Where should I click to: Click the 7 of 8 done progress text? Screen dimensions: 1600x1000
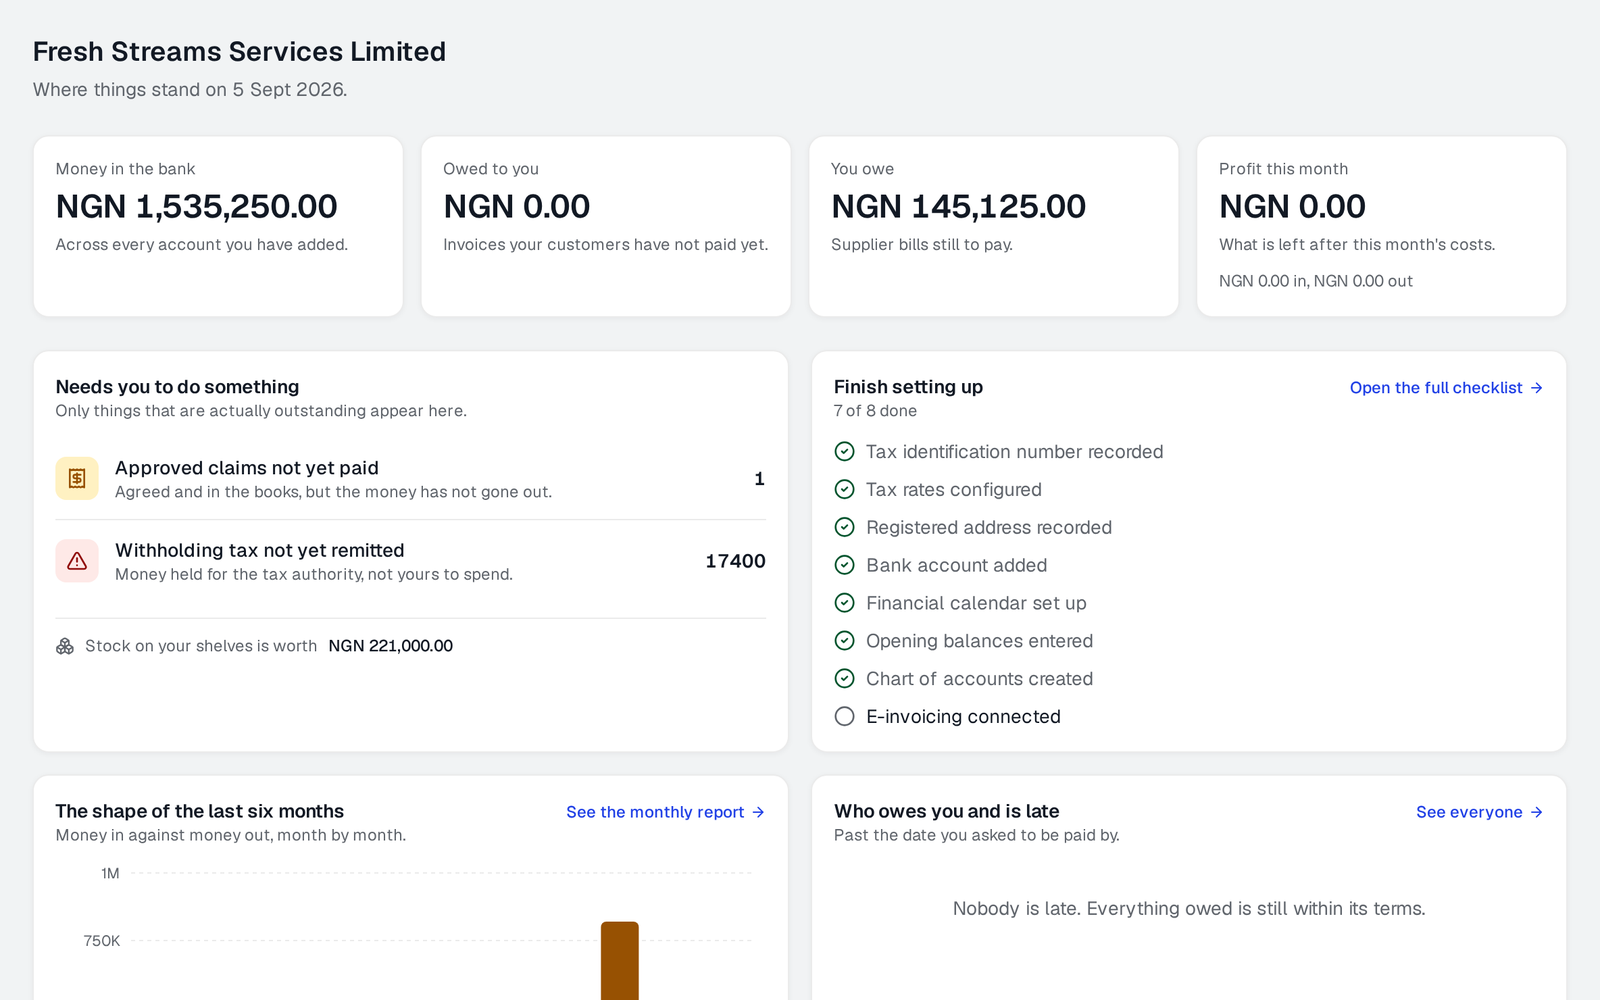point(875,411)
